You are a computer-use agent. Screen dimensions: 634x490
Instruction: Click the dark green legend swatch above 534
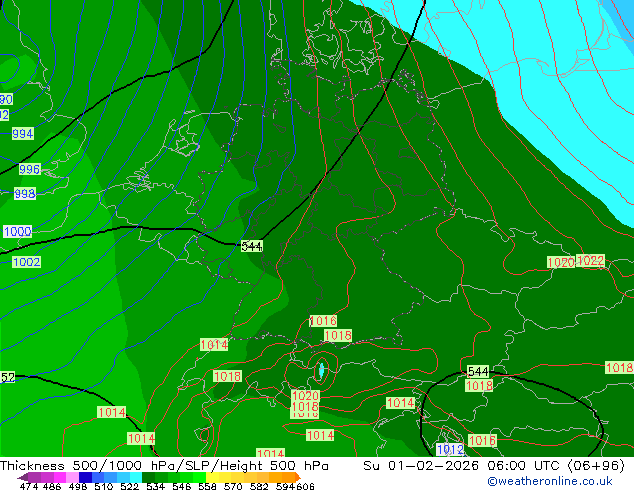click(148, 477)
